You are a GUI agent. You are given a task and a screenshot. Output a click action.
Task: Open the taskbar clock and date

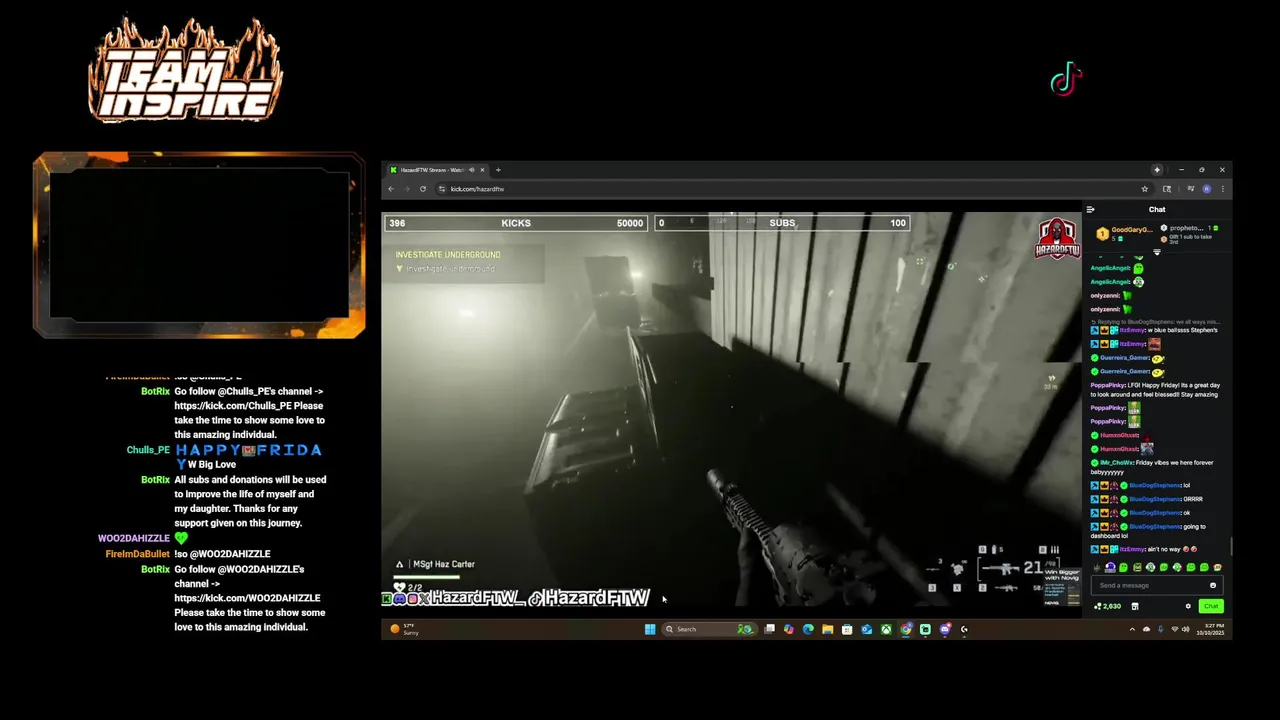click(x=1211, y=630)
